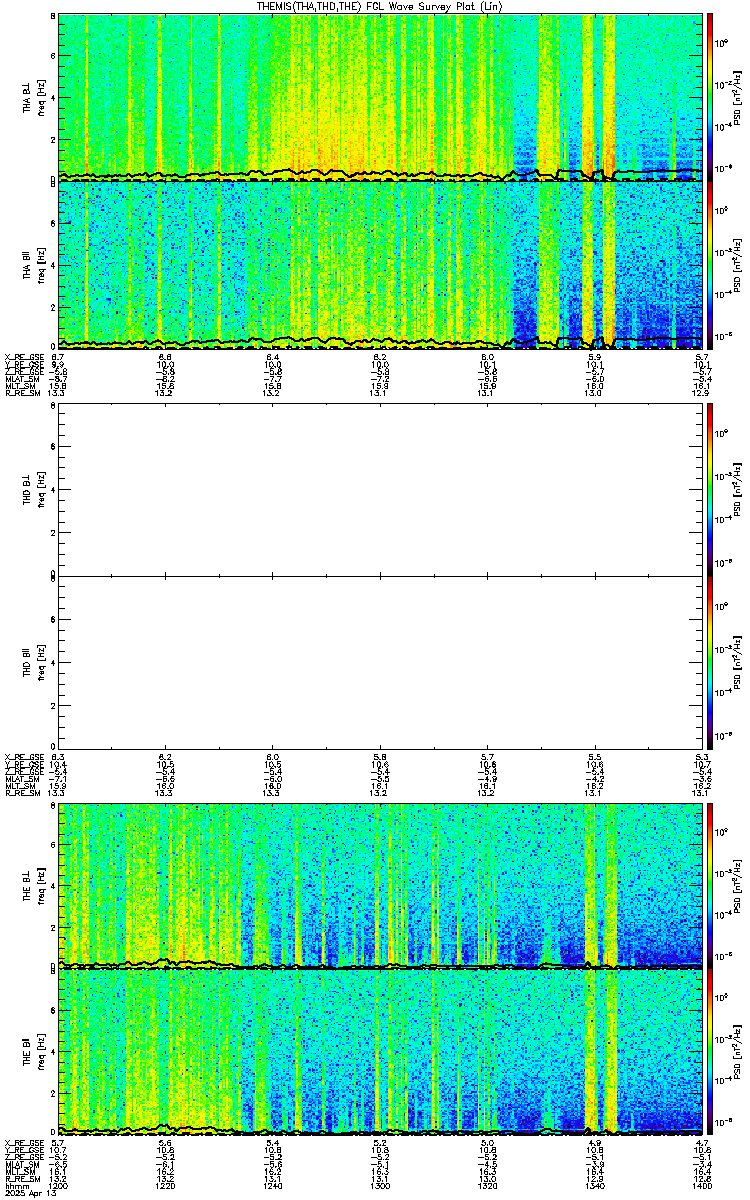750x1200 pixels.
Task: Click the THA B perpendicular spectrogram panel
Action: (x=381, y=97)
